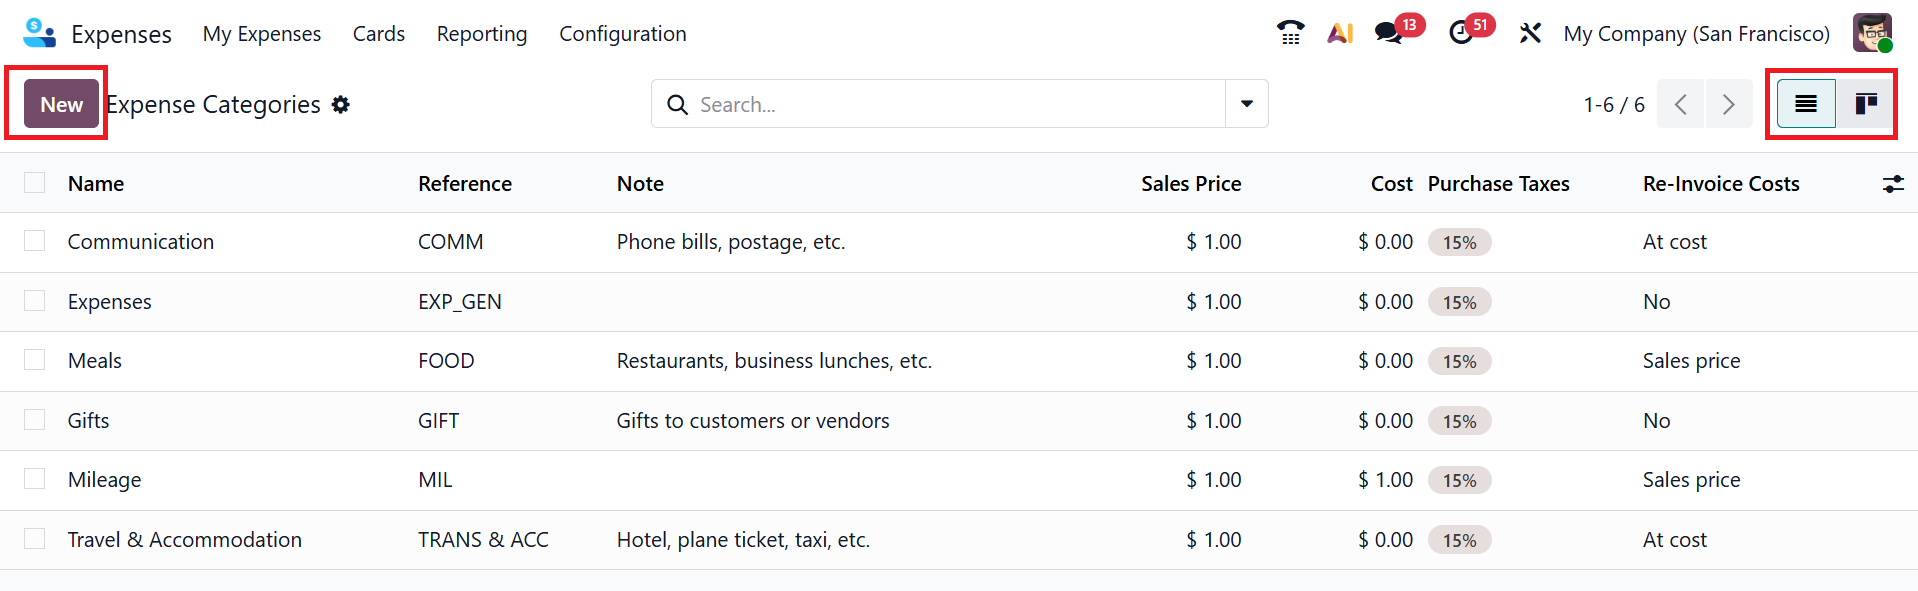Expand the search filter options dropdown
Viewport: 1918px width, 591px height.
point(1246,104)
